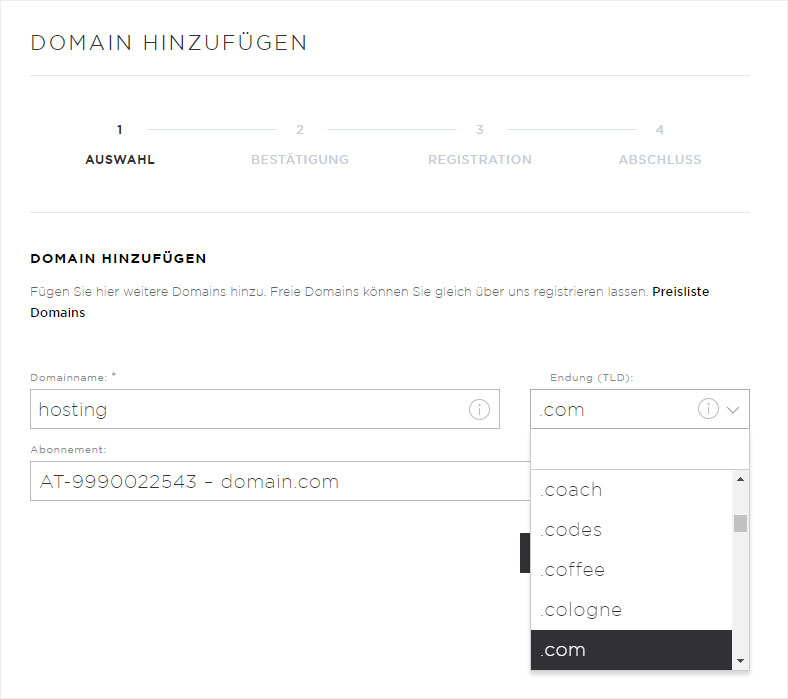Screen dimensions: 788x699
Task: Collapse the TLD dropdown with its chevron
Action: point(733,410)
